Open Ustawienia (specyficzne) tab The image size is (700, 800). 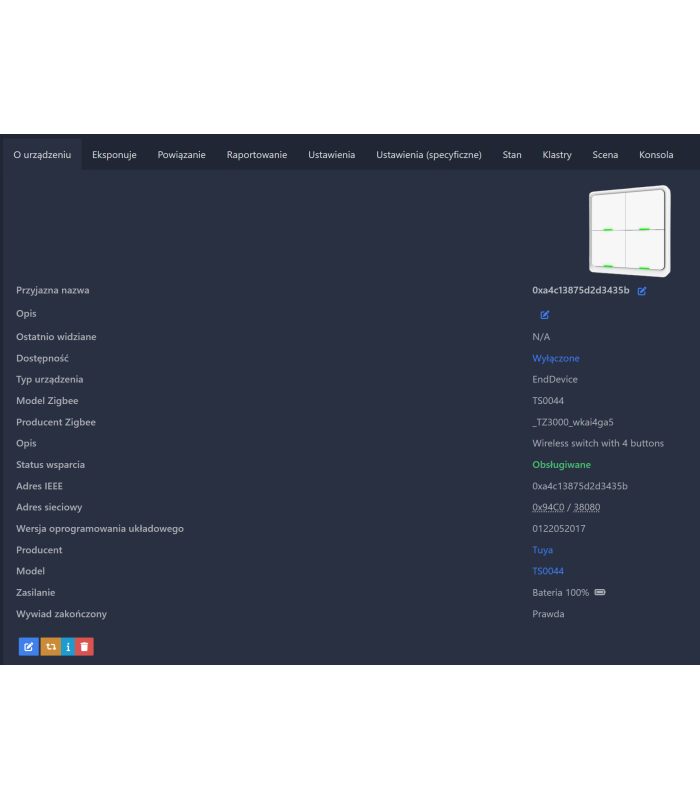pos(429,155)
